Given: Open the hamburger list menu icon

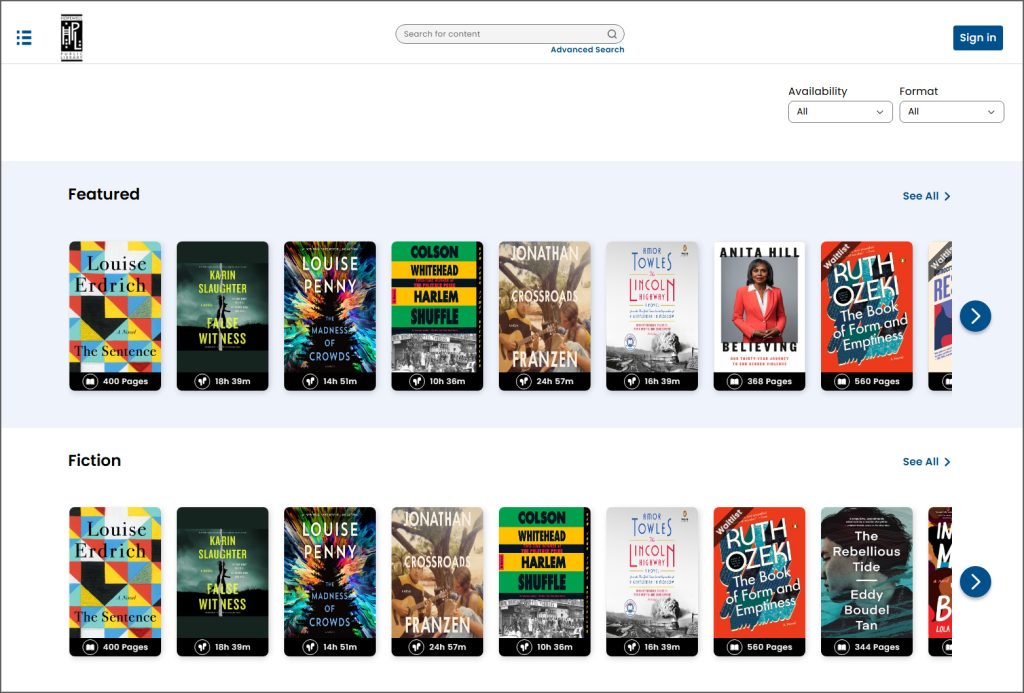Looking at the screenshot, I should pos(24,38).
